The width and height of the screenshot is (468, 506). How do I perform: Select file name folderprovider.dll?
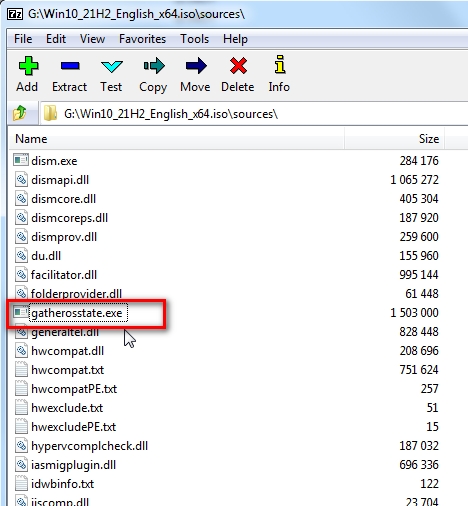[x=76, y=294]
